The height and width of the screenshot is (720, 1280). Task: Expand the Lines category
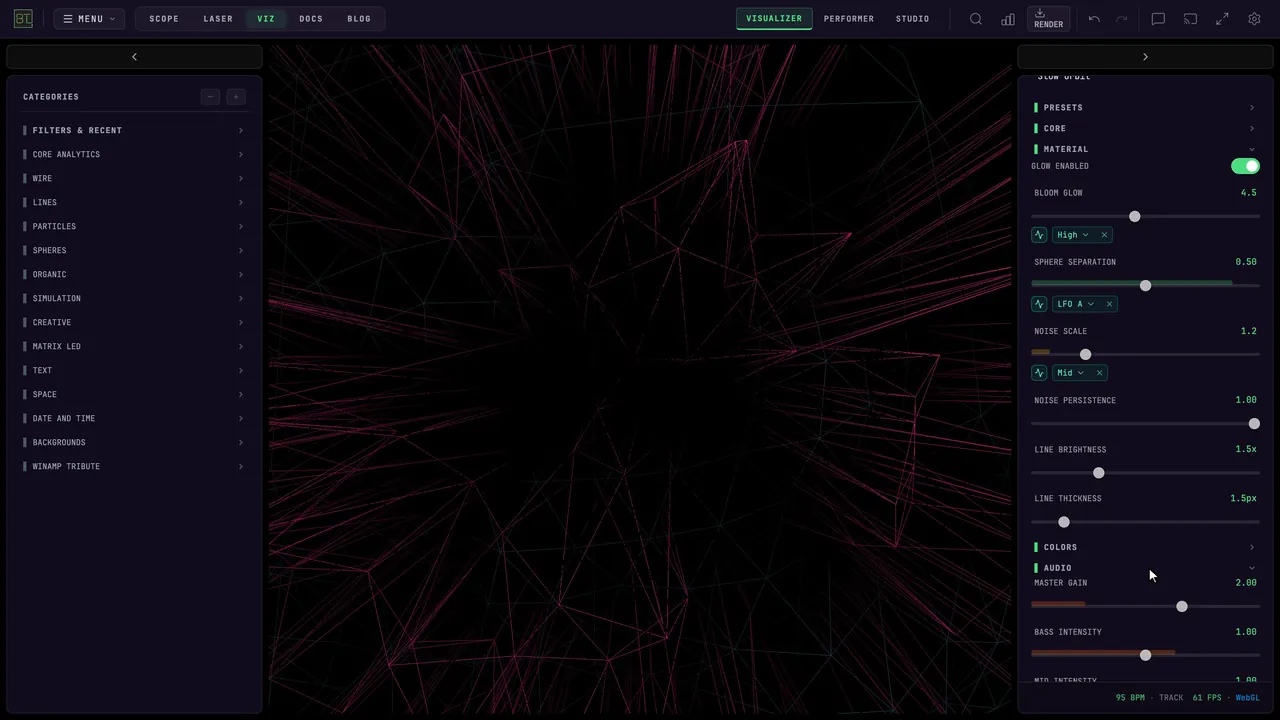coord(134,202)
